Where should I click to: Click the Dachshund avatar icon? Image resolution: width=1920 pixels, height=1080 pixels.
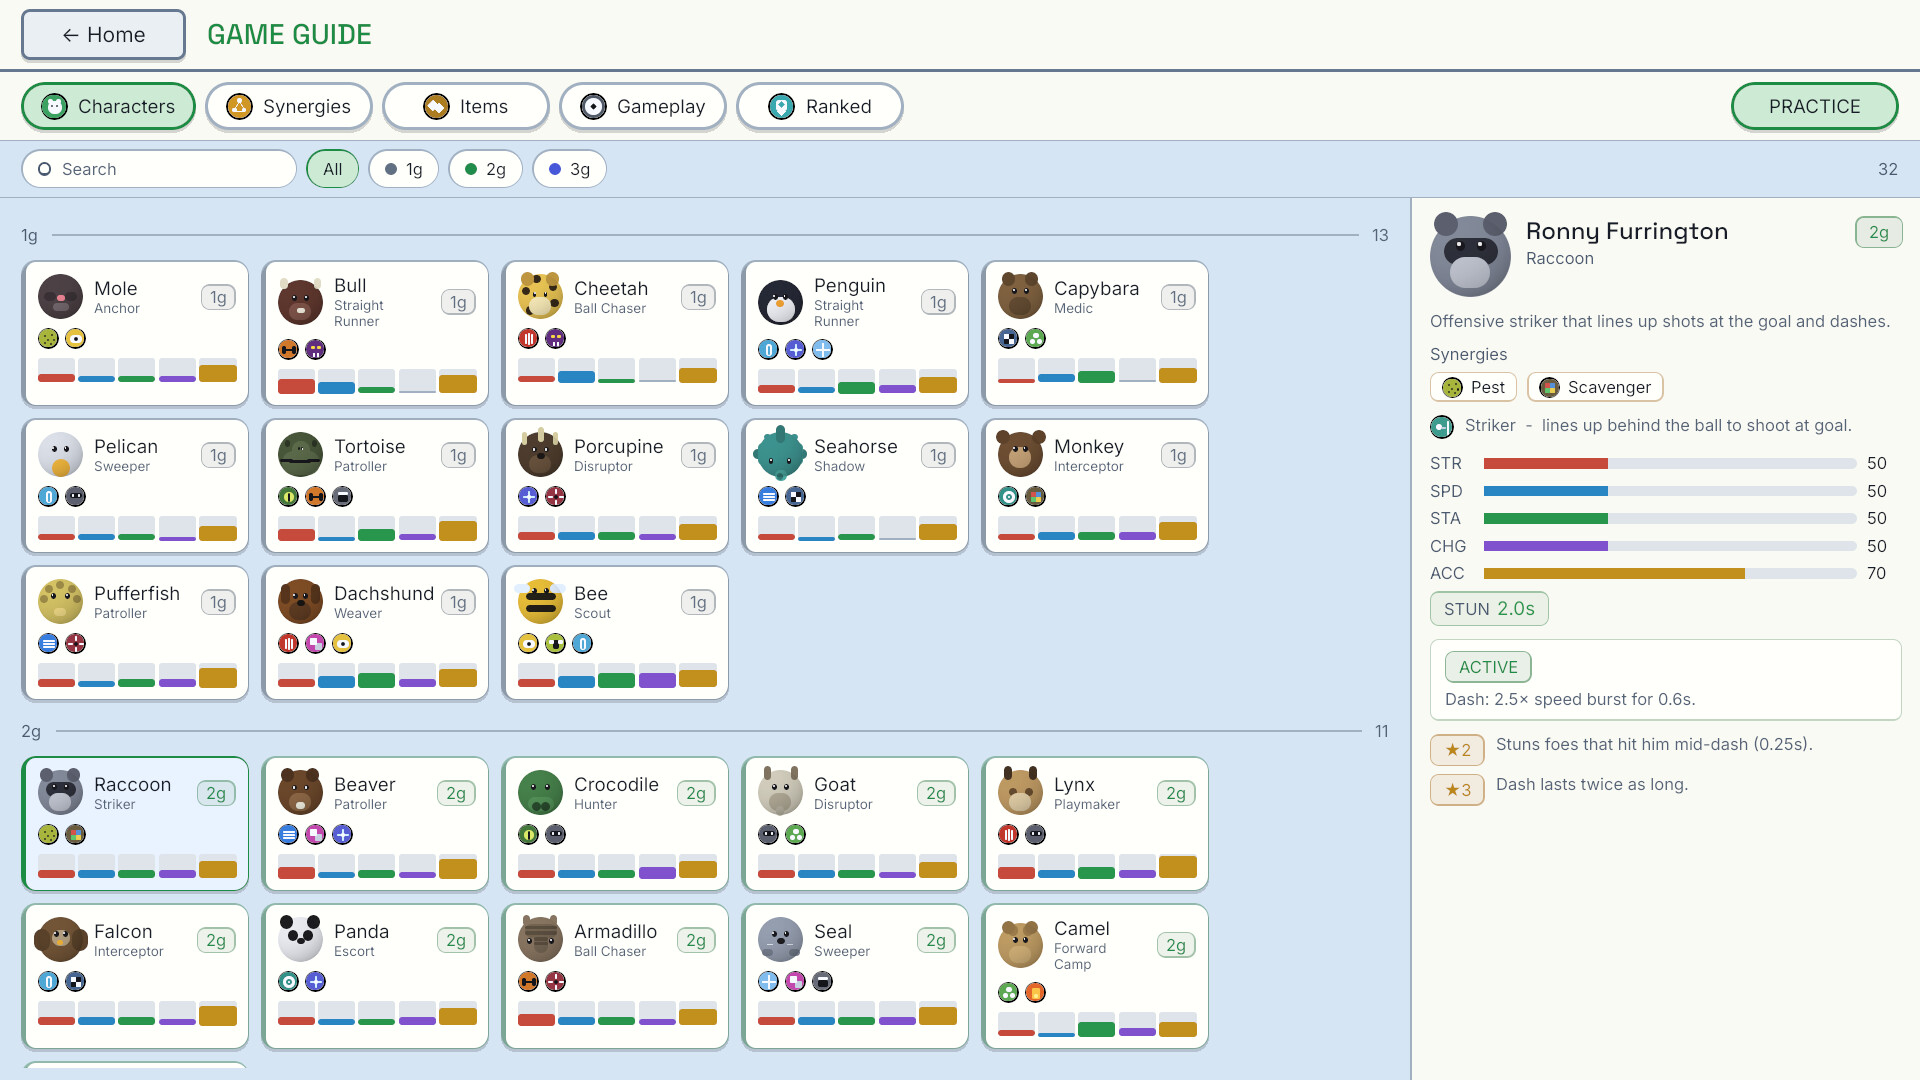click(300, 602)
